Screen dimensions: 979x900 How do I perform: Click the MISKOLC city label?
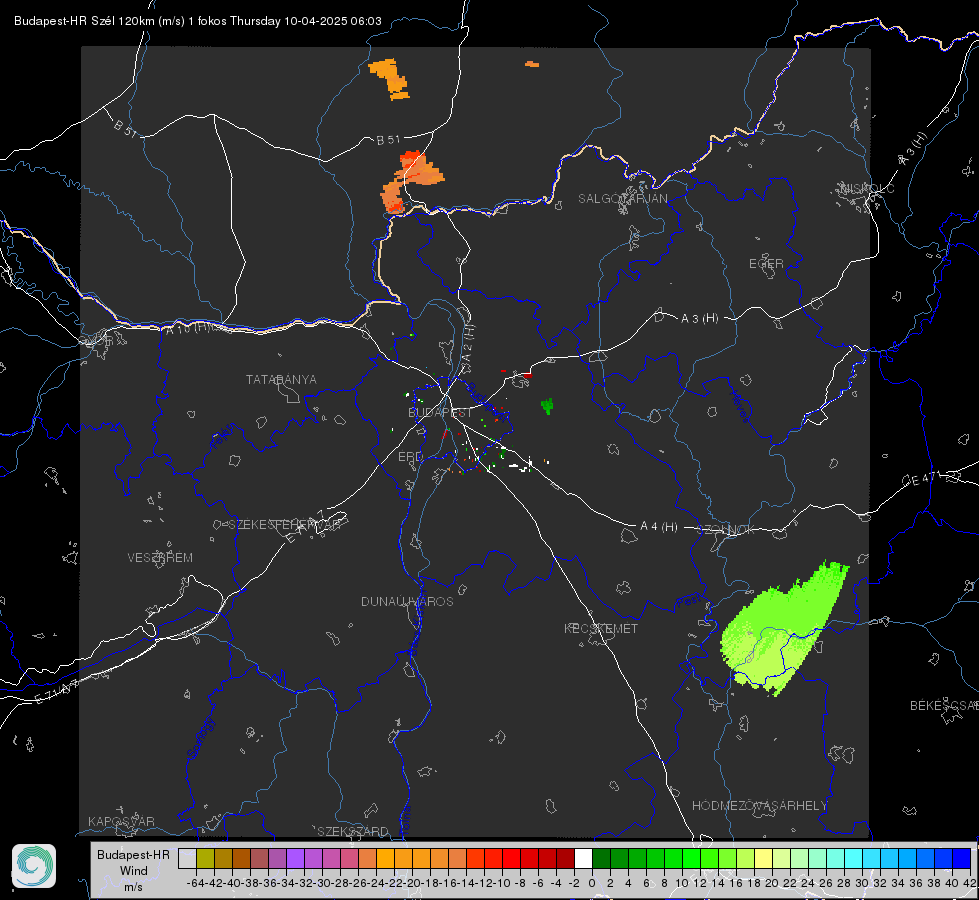coord(867,188)
